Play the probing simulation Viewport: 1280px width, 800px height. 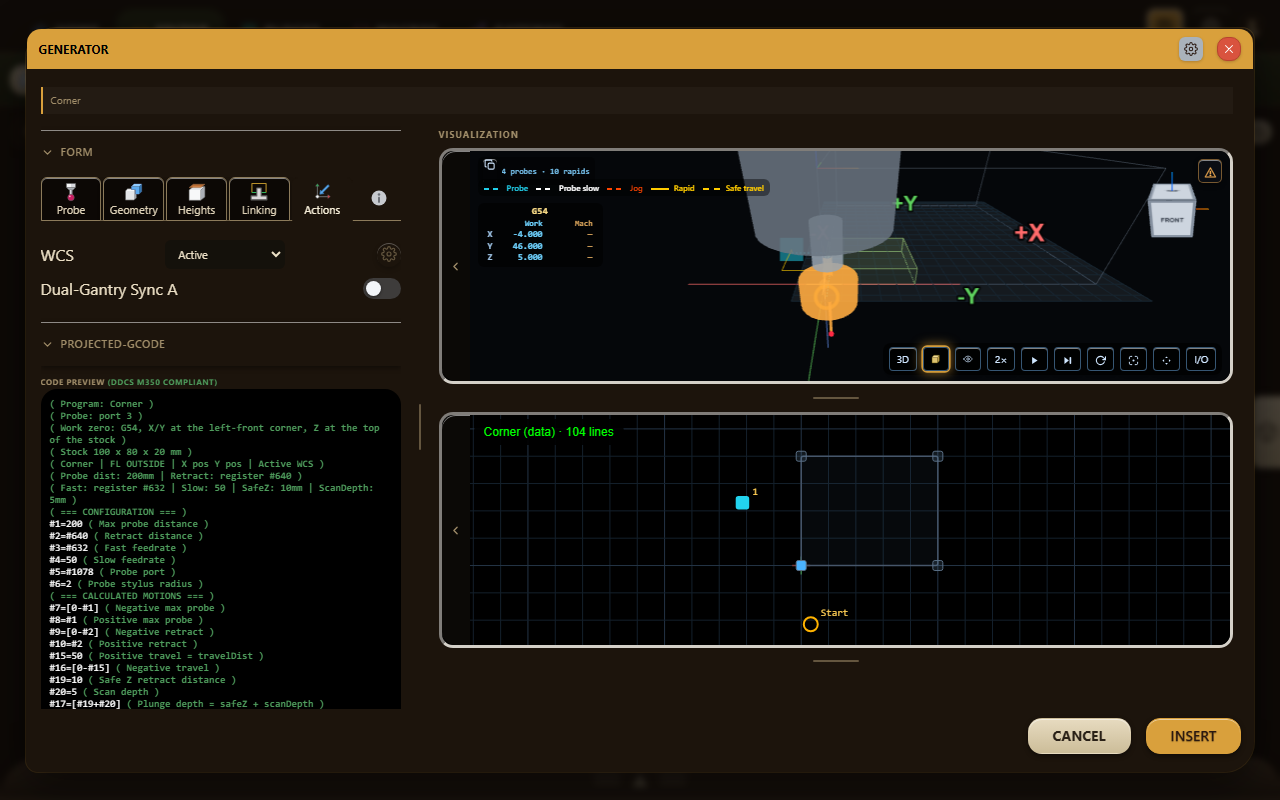[x=1034, y=359]
